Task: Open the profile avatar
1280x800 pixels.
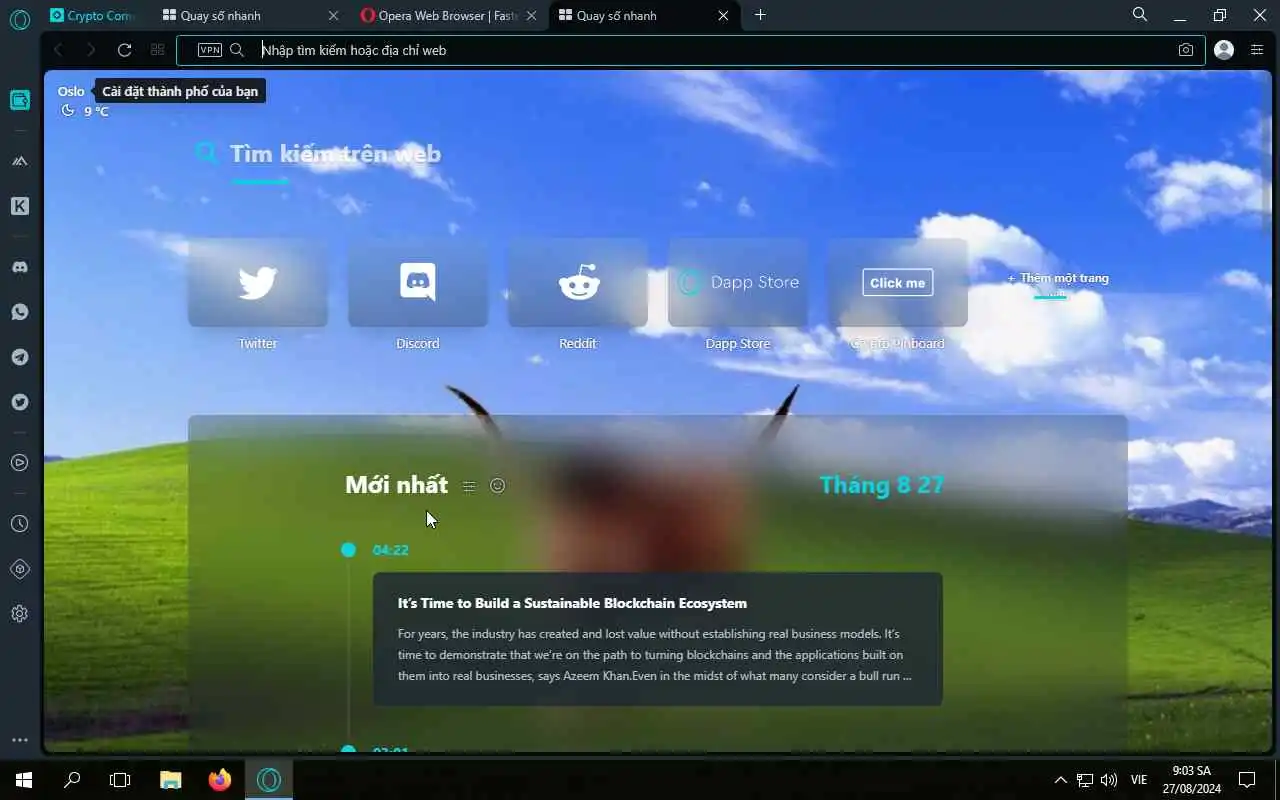Action: 1224,50
